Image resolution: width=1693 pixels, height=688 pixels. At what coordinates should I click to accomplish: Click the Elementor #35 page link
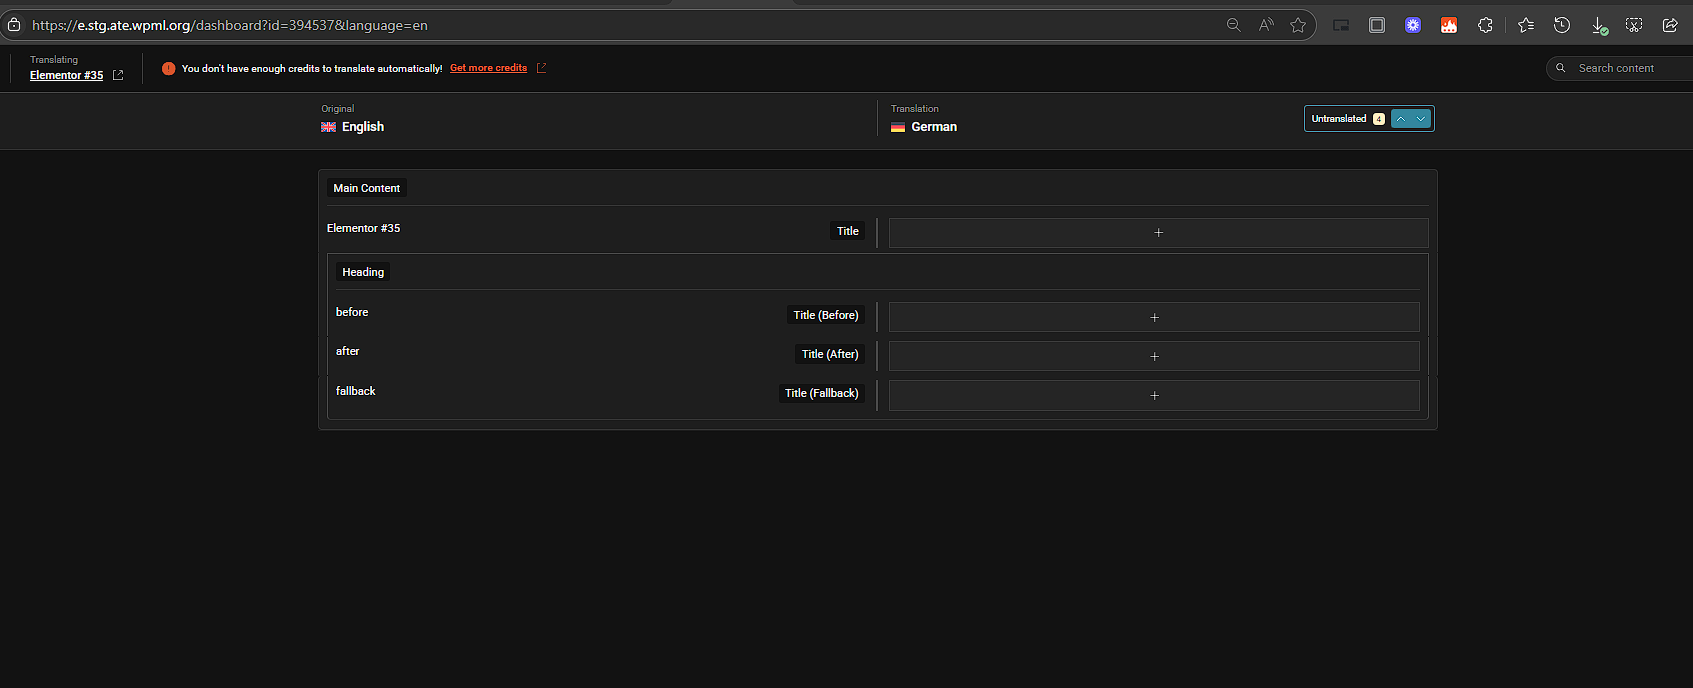tap(66, 75)
